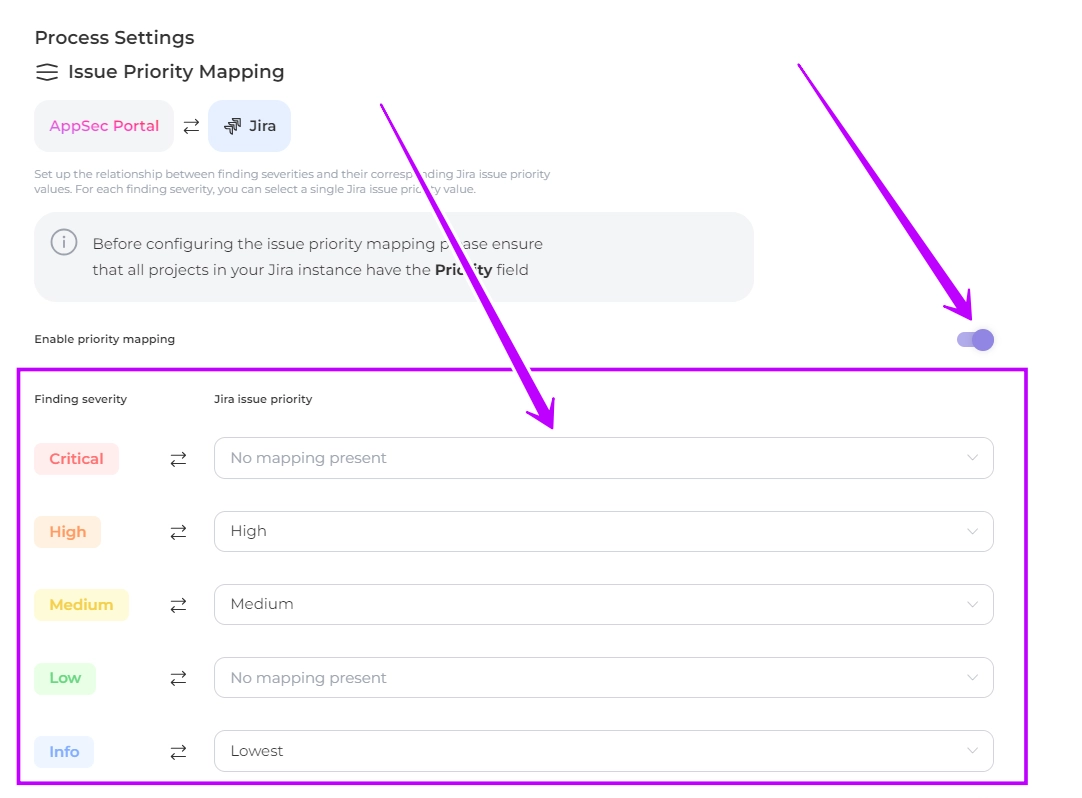Click the Critical severity badge
Image resolution: width=1082 pixels, height=798 pixels.
coord(76,459)
